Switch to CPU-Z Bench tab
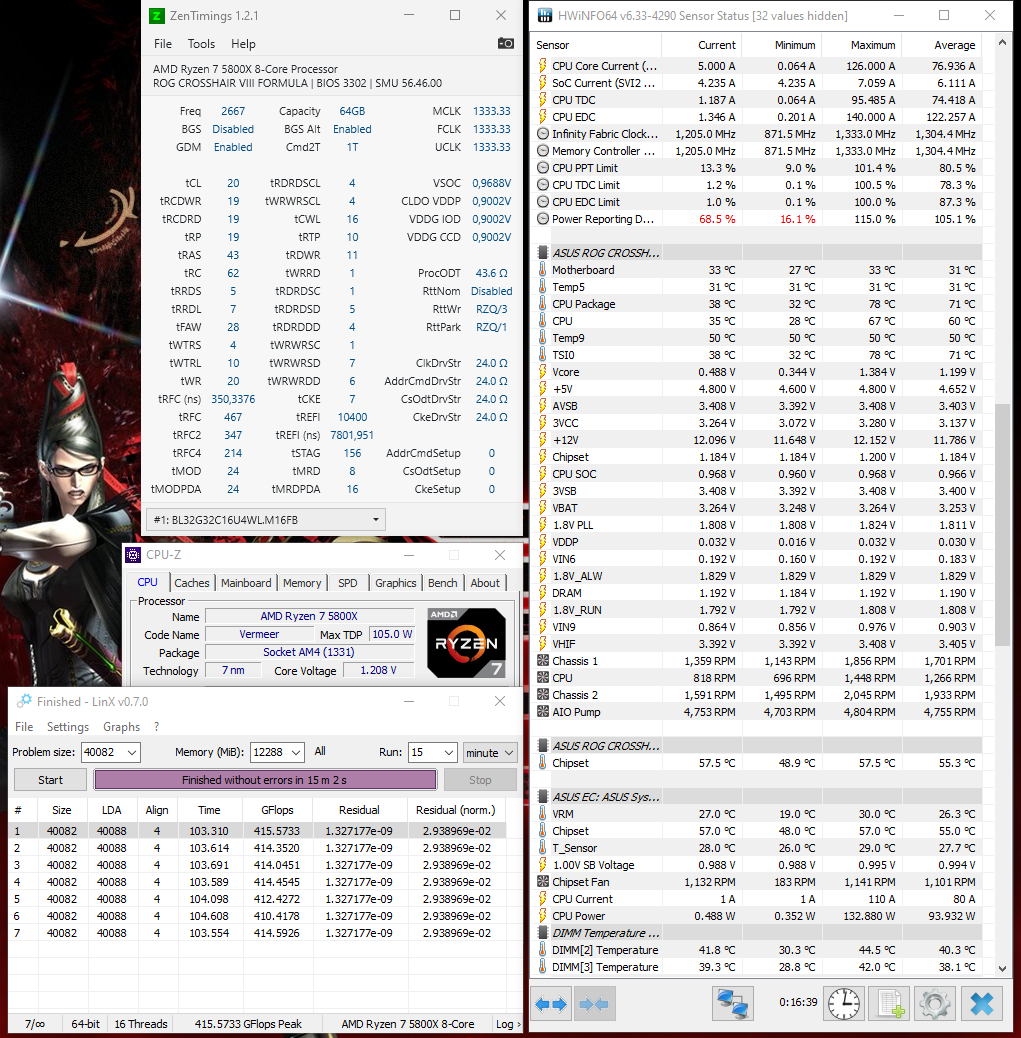Image resolution: width=1021 pixels, height=1038 pixels. [x=442, y=583]
